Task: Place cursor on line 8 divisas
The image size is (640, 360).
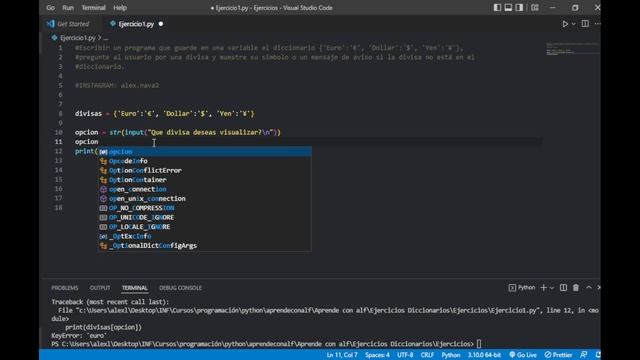Action: click(88, 113)
